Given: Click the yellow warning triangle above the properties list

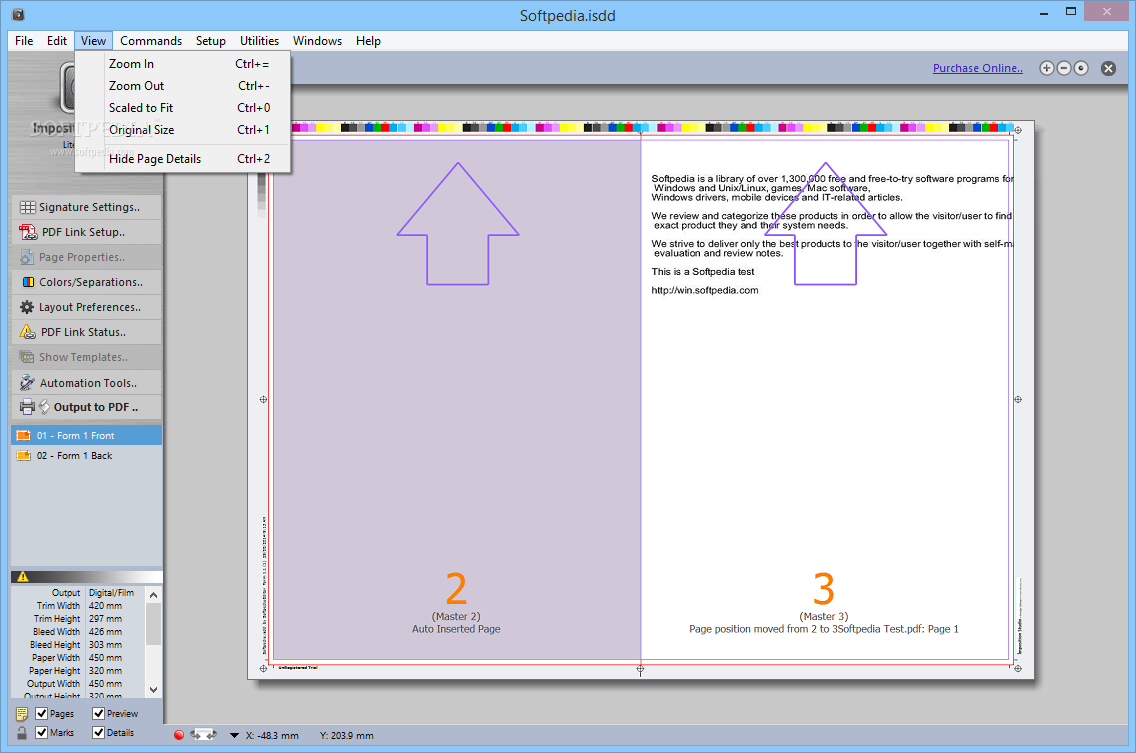Looking at the screenshot, I should click(x=23, y=577).
